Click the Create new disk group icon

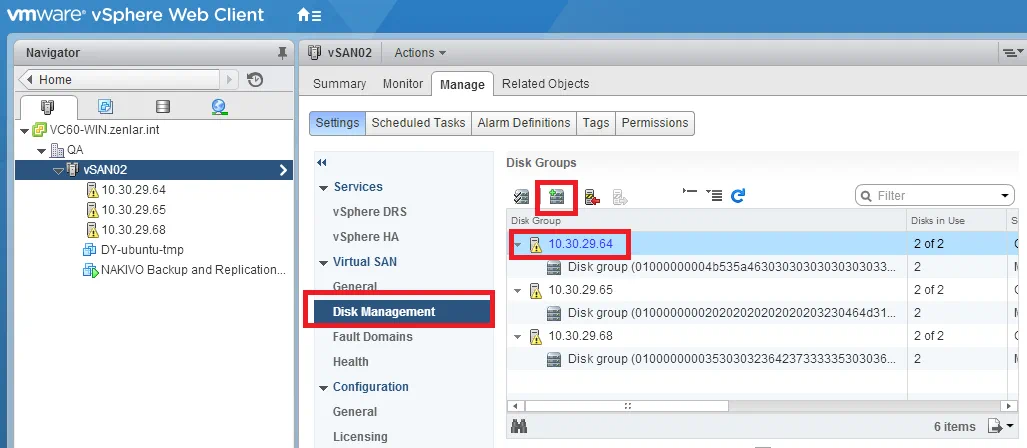pos(557,197)
